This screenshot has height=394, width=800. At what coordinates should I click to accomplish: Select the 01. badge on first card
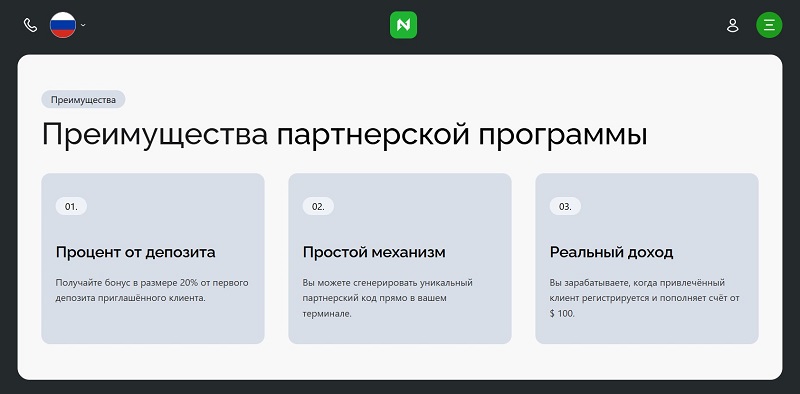pos(71,206)
